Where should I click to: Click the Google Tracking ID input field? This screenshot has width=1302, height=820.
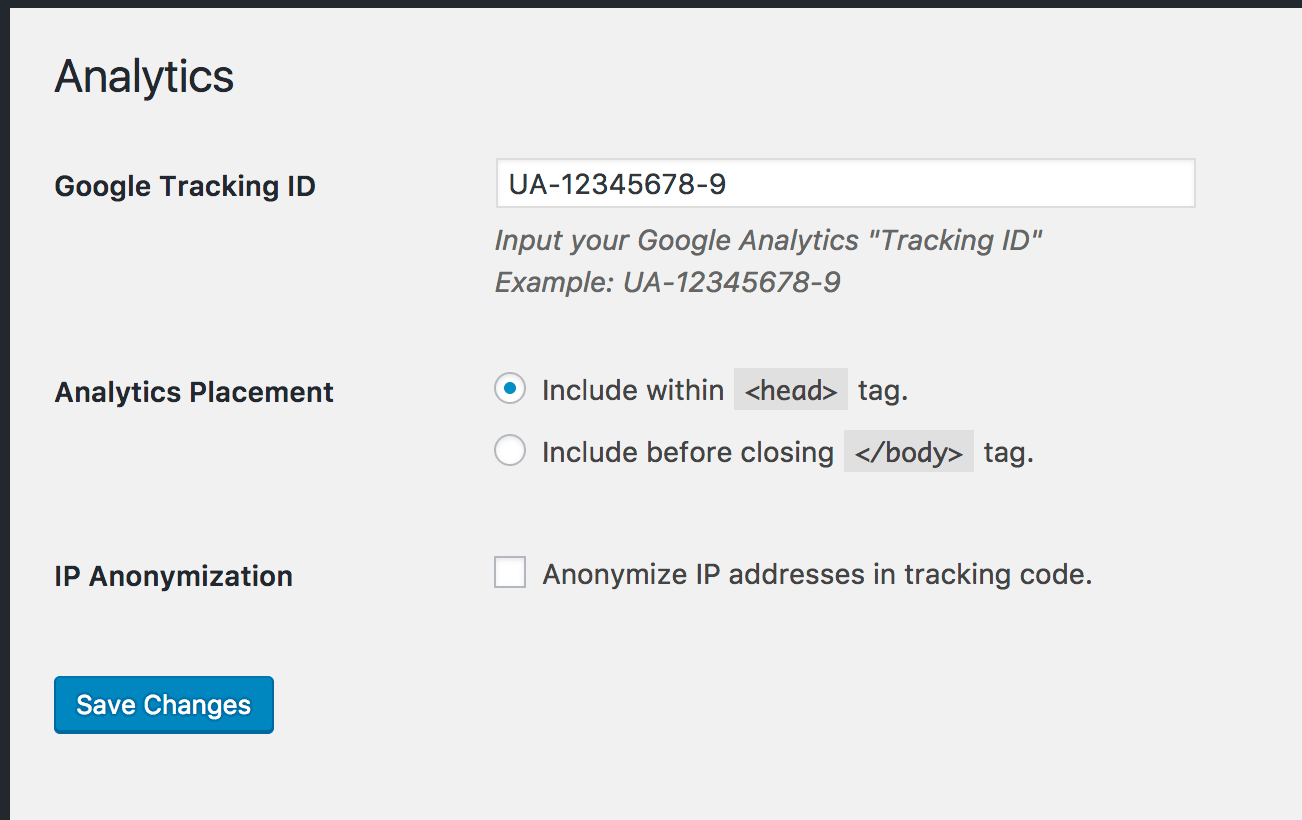[845, 183]
